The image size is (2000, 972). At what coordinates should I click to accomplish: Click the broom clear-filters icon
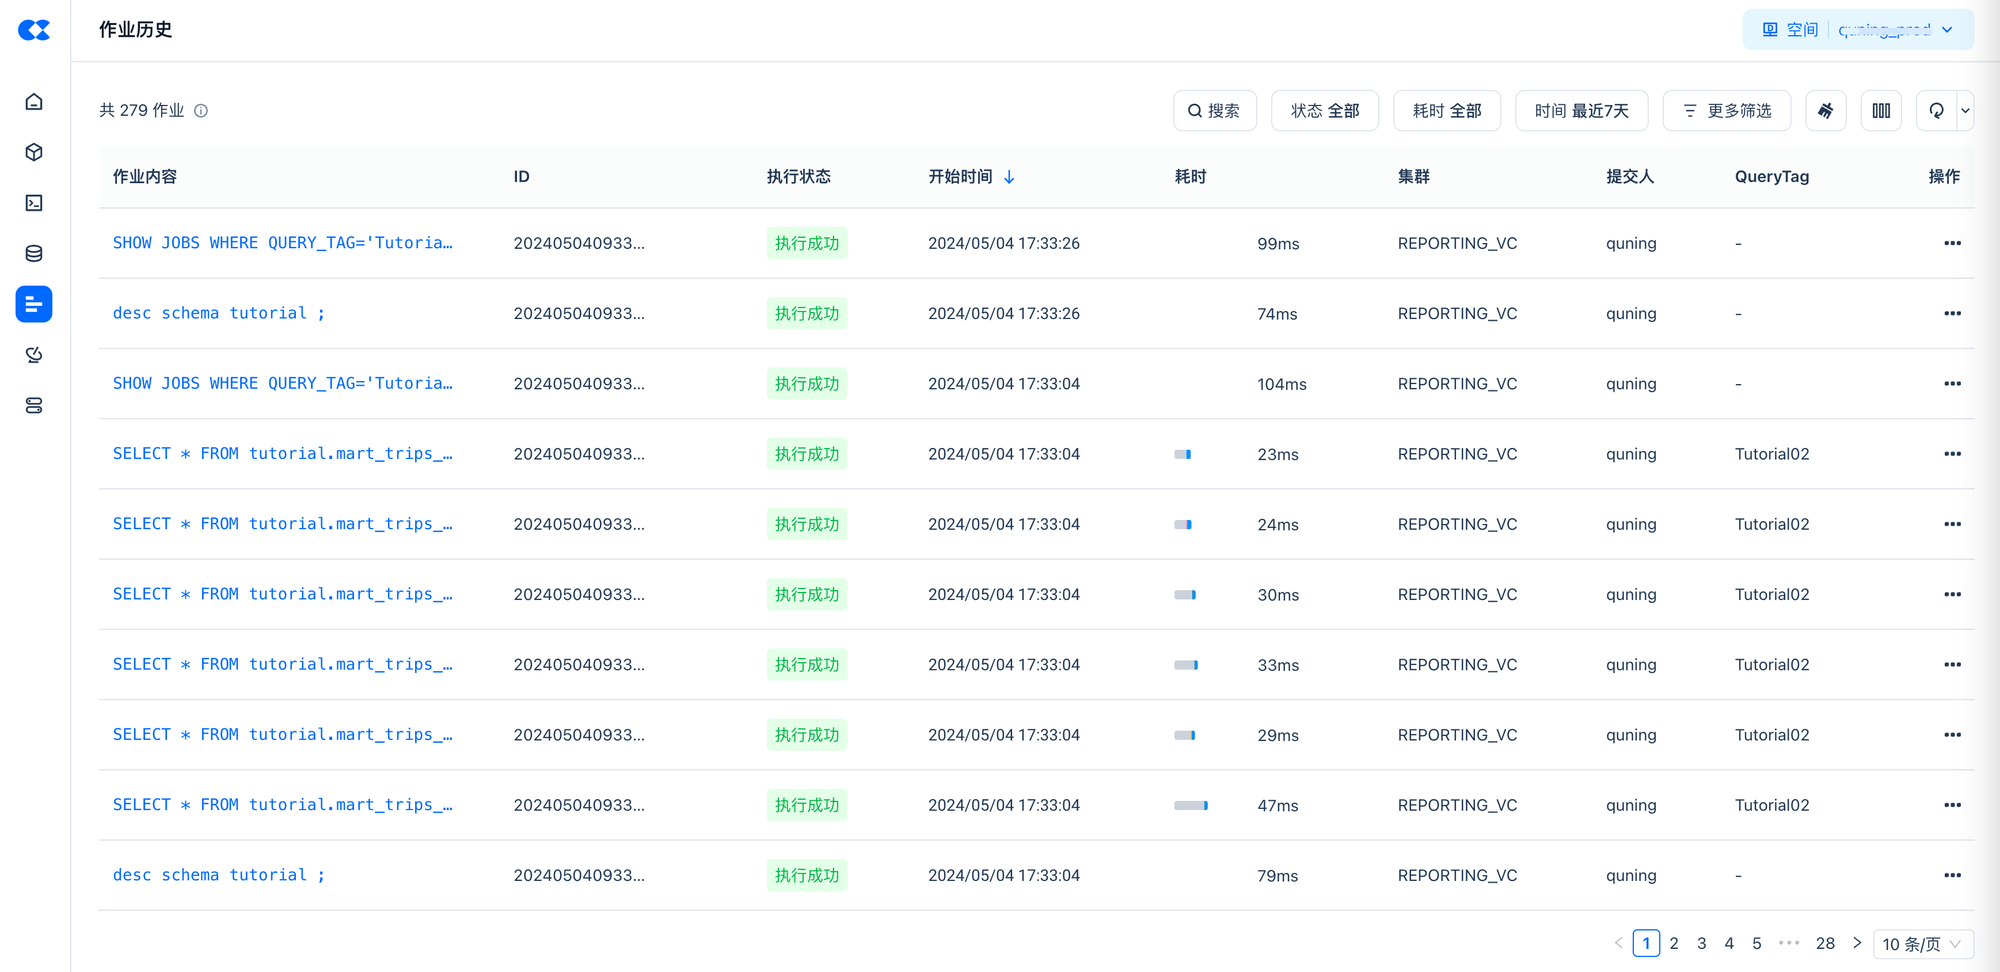(x=1825, y=111)
